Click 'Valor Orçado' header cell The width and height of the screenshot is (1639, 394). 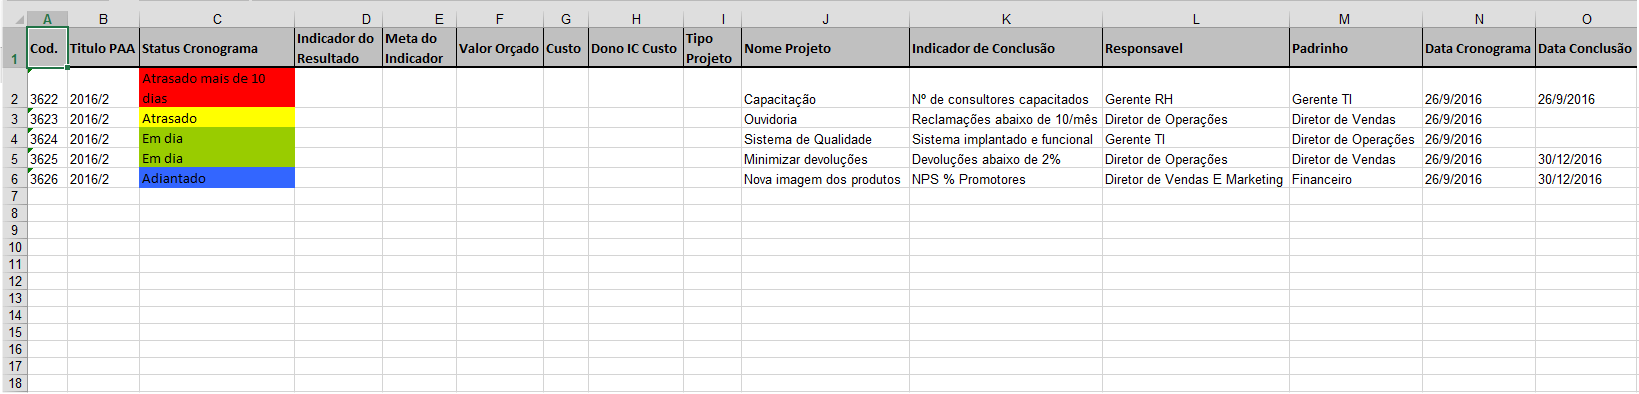point(500,48)
